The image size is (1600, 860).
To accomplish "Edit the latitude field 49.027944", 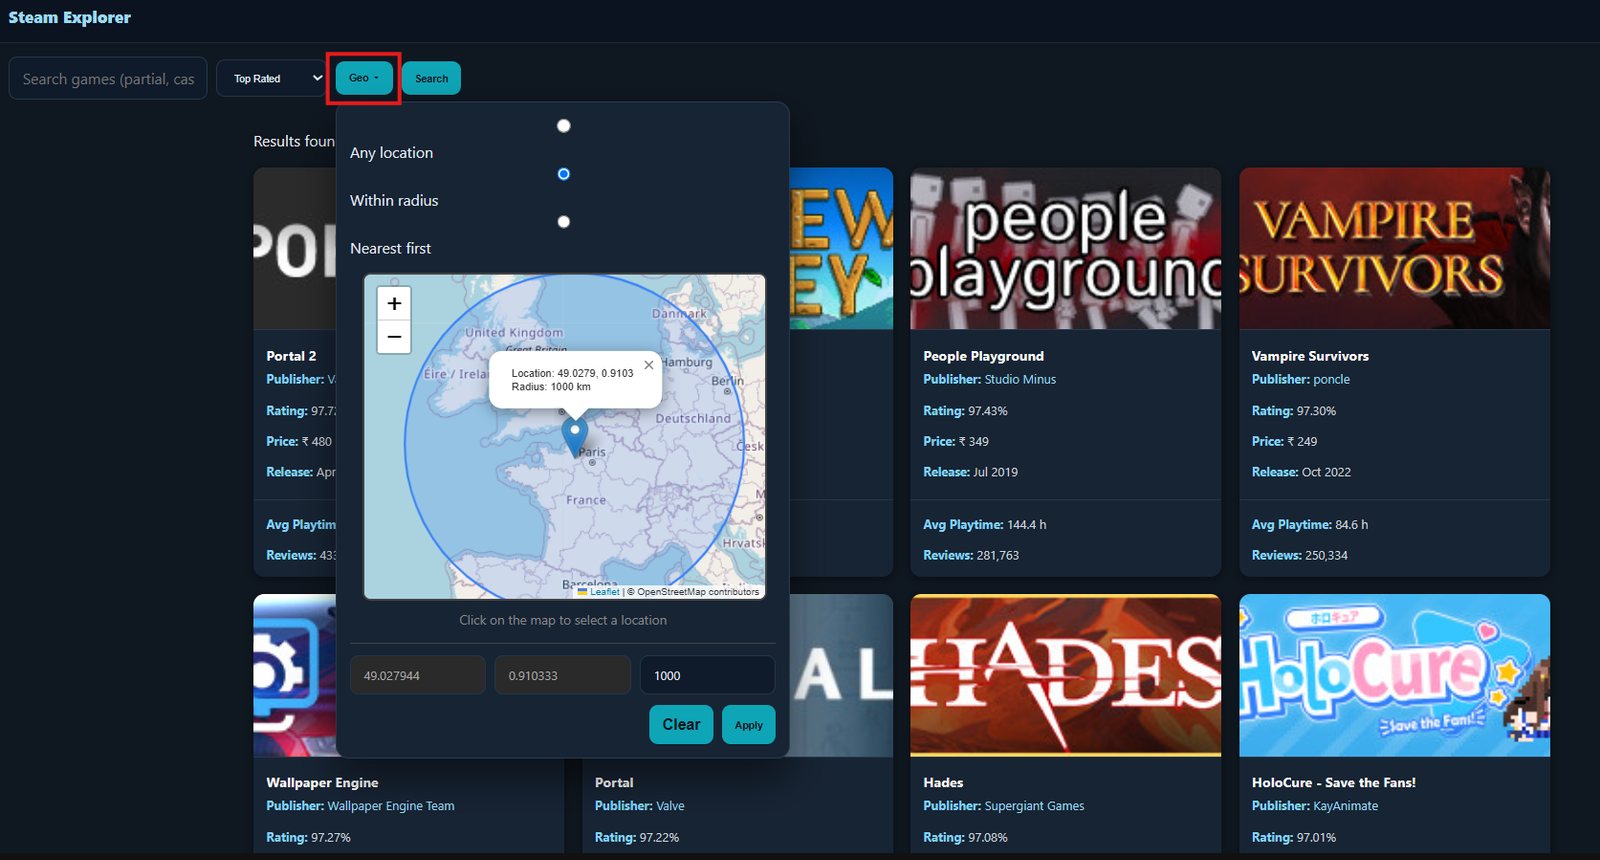I will [x=418, y=675].
